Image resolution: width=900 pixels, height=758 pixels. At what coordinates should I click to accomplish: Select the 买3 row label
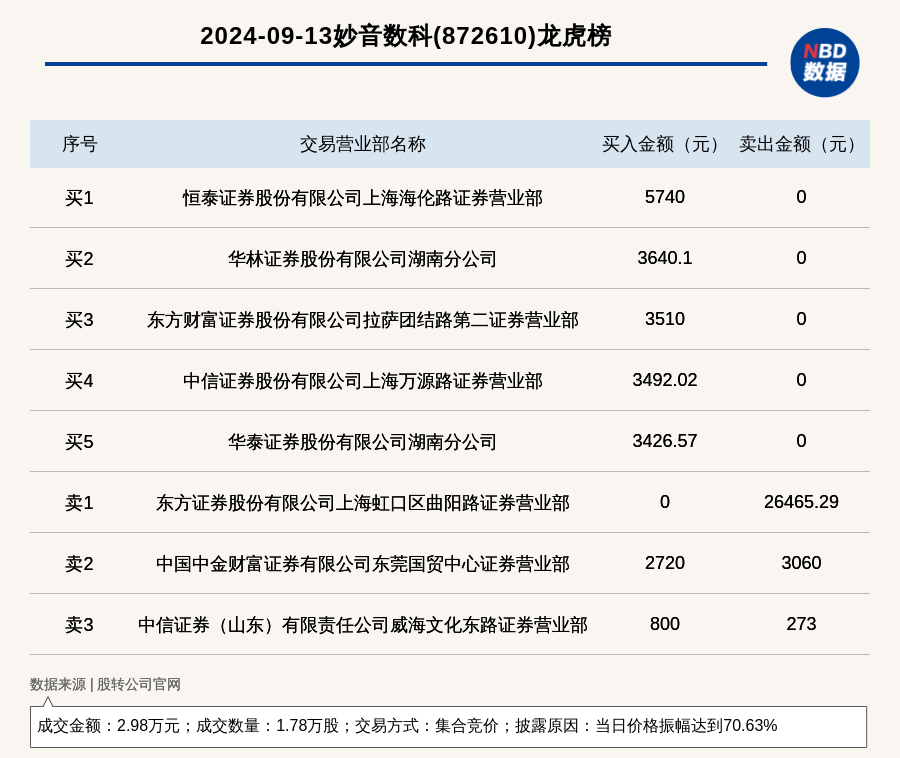79,320
